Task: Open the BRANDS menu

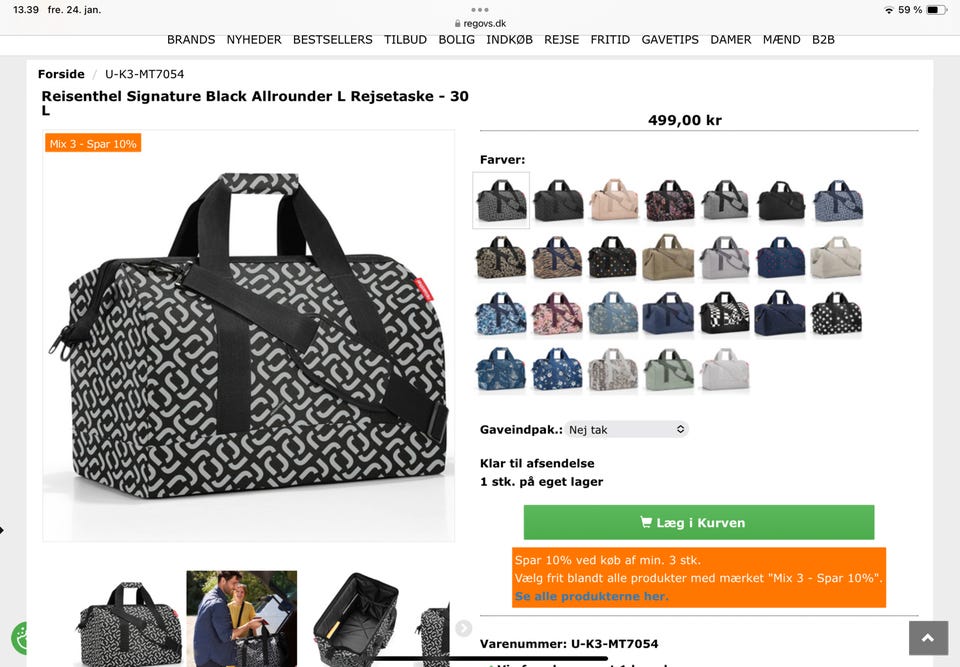Action: 191,40
